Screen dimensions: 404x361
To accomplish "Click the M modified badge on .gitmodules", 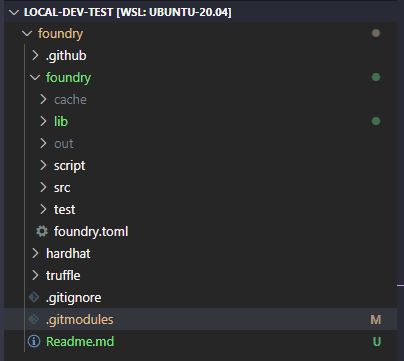I will pos(376,320).
